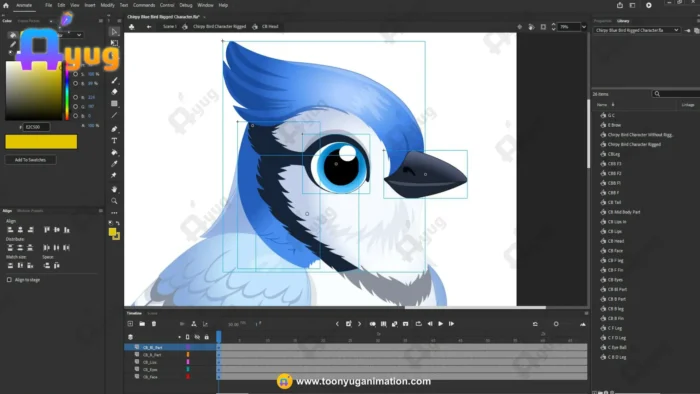Select the Brush tool
The width and height of the screenshot is (700, 394).
click(114, 80)
